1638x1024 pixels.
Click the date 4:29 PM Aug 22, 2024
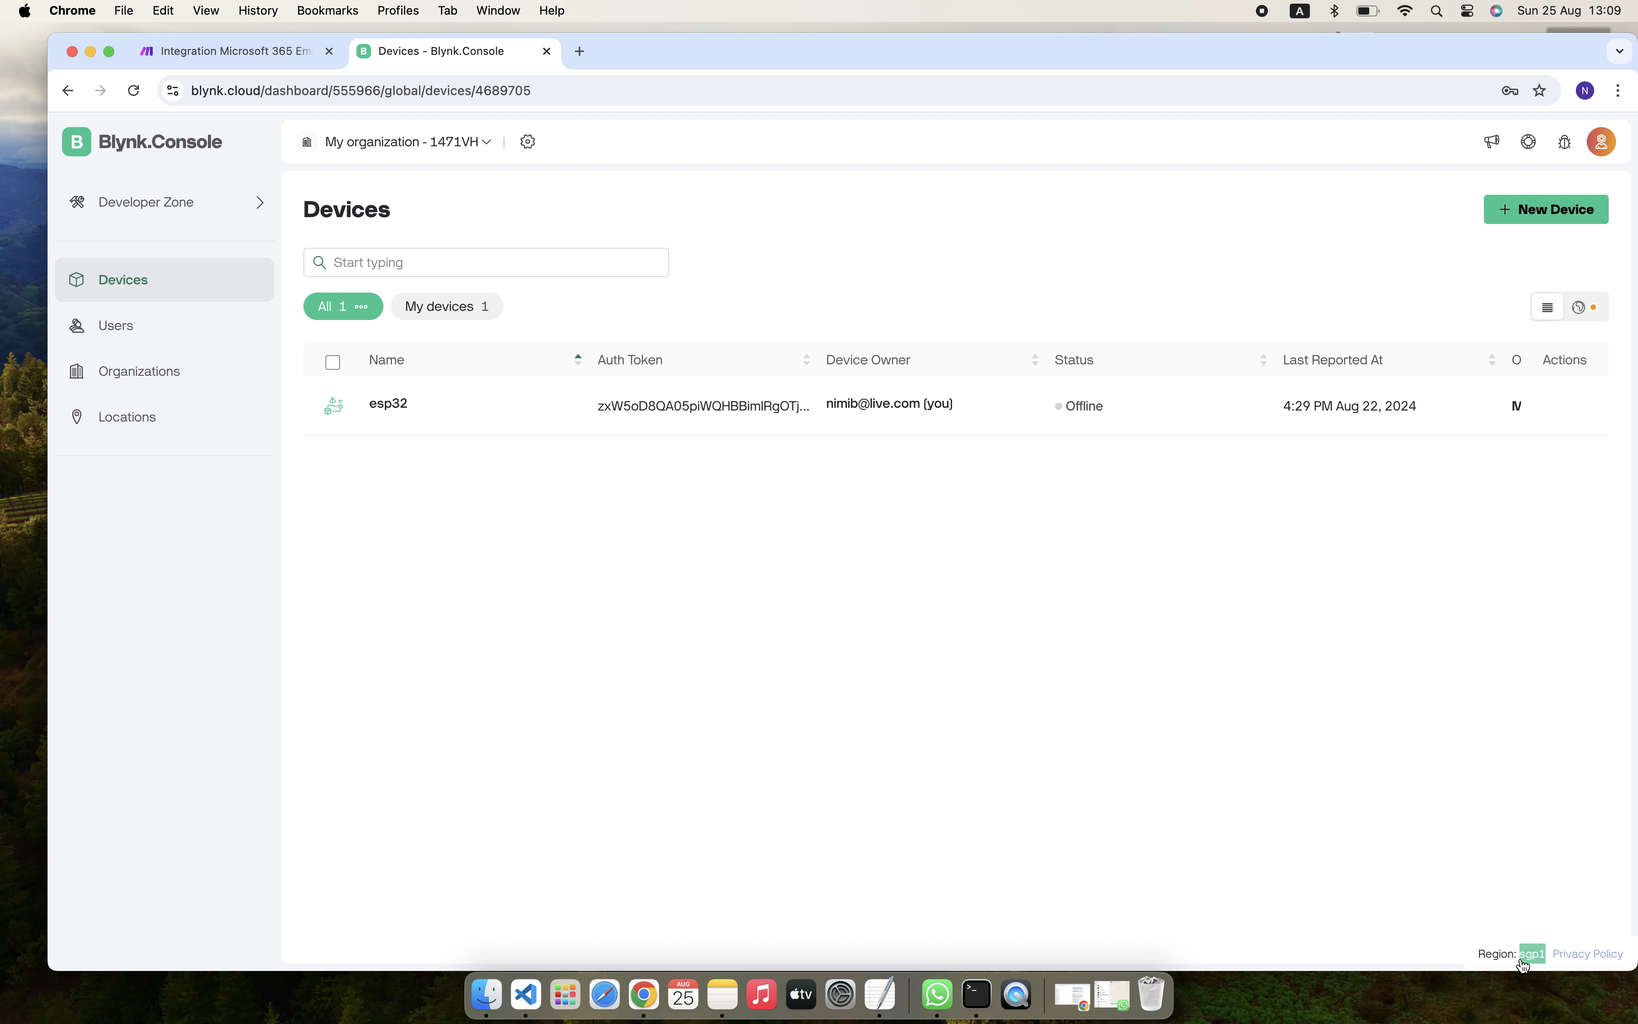[1349, 406]
